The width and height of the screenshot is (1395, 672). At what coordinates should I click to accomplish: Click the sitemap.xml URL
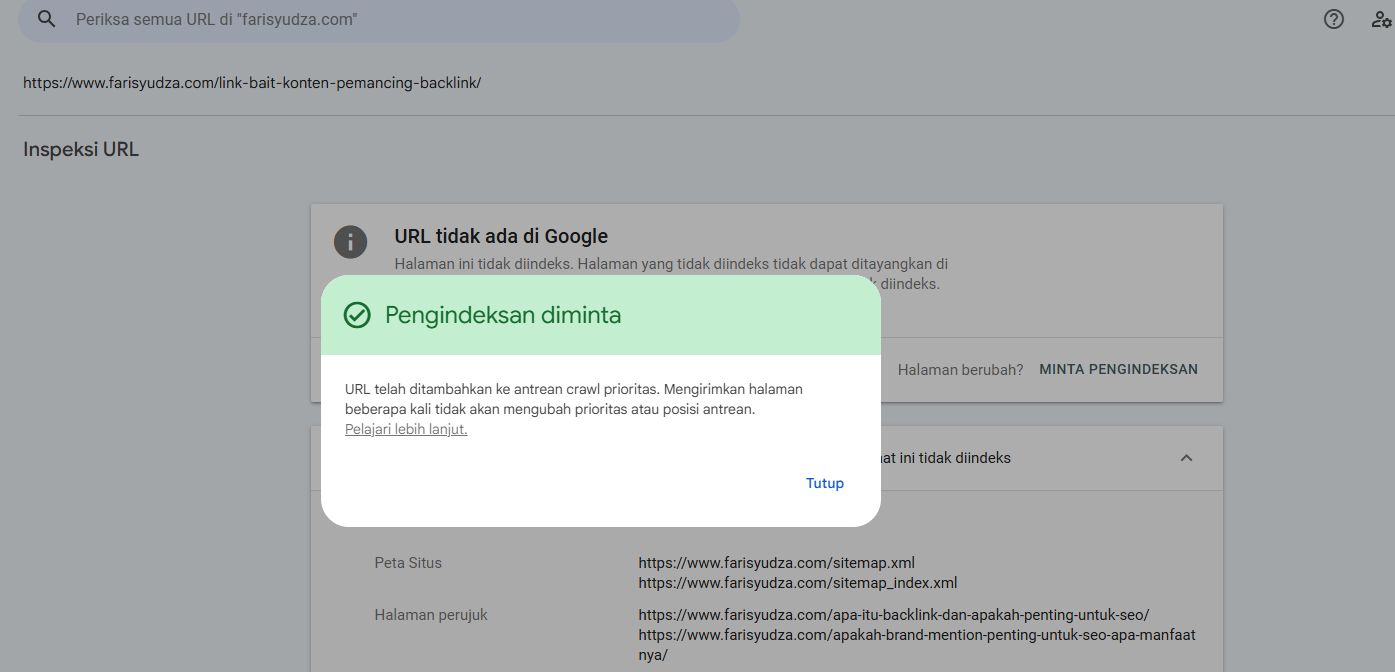tap(776, 562)
